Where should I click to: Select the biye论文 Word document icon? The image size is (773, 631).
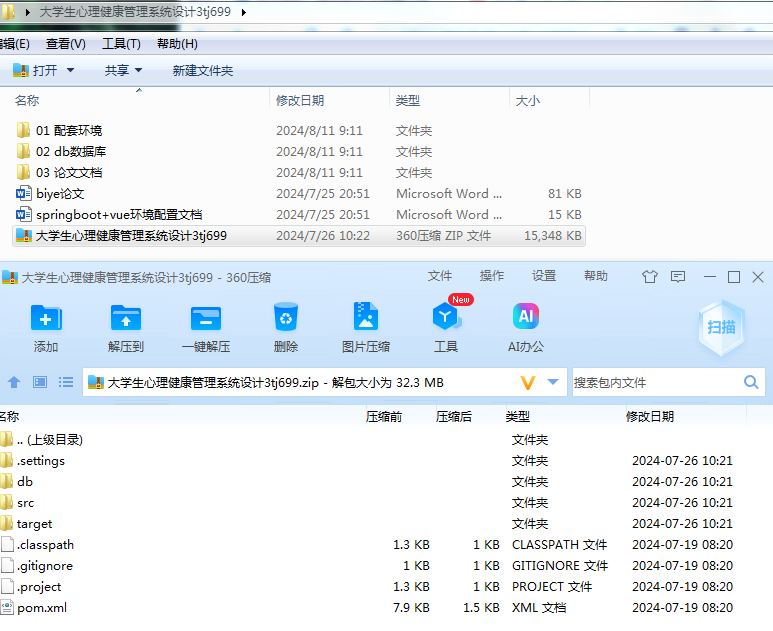click(x=24, y=193)
